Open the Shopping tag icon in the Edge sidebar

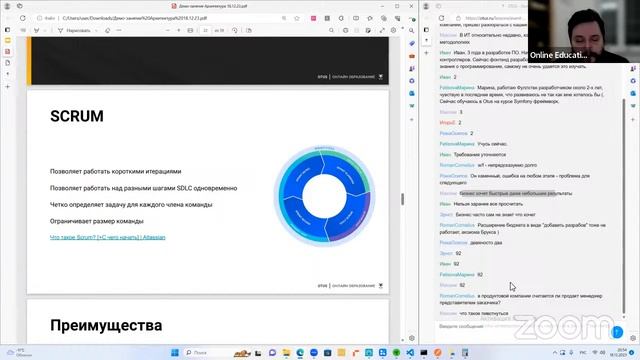click(412, 43)
